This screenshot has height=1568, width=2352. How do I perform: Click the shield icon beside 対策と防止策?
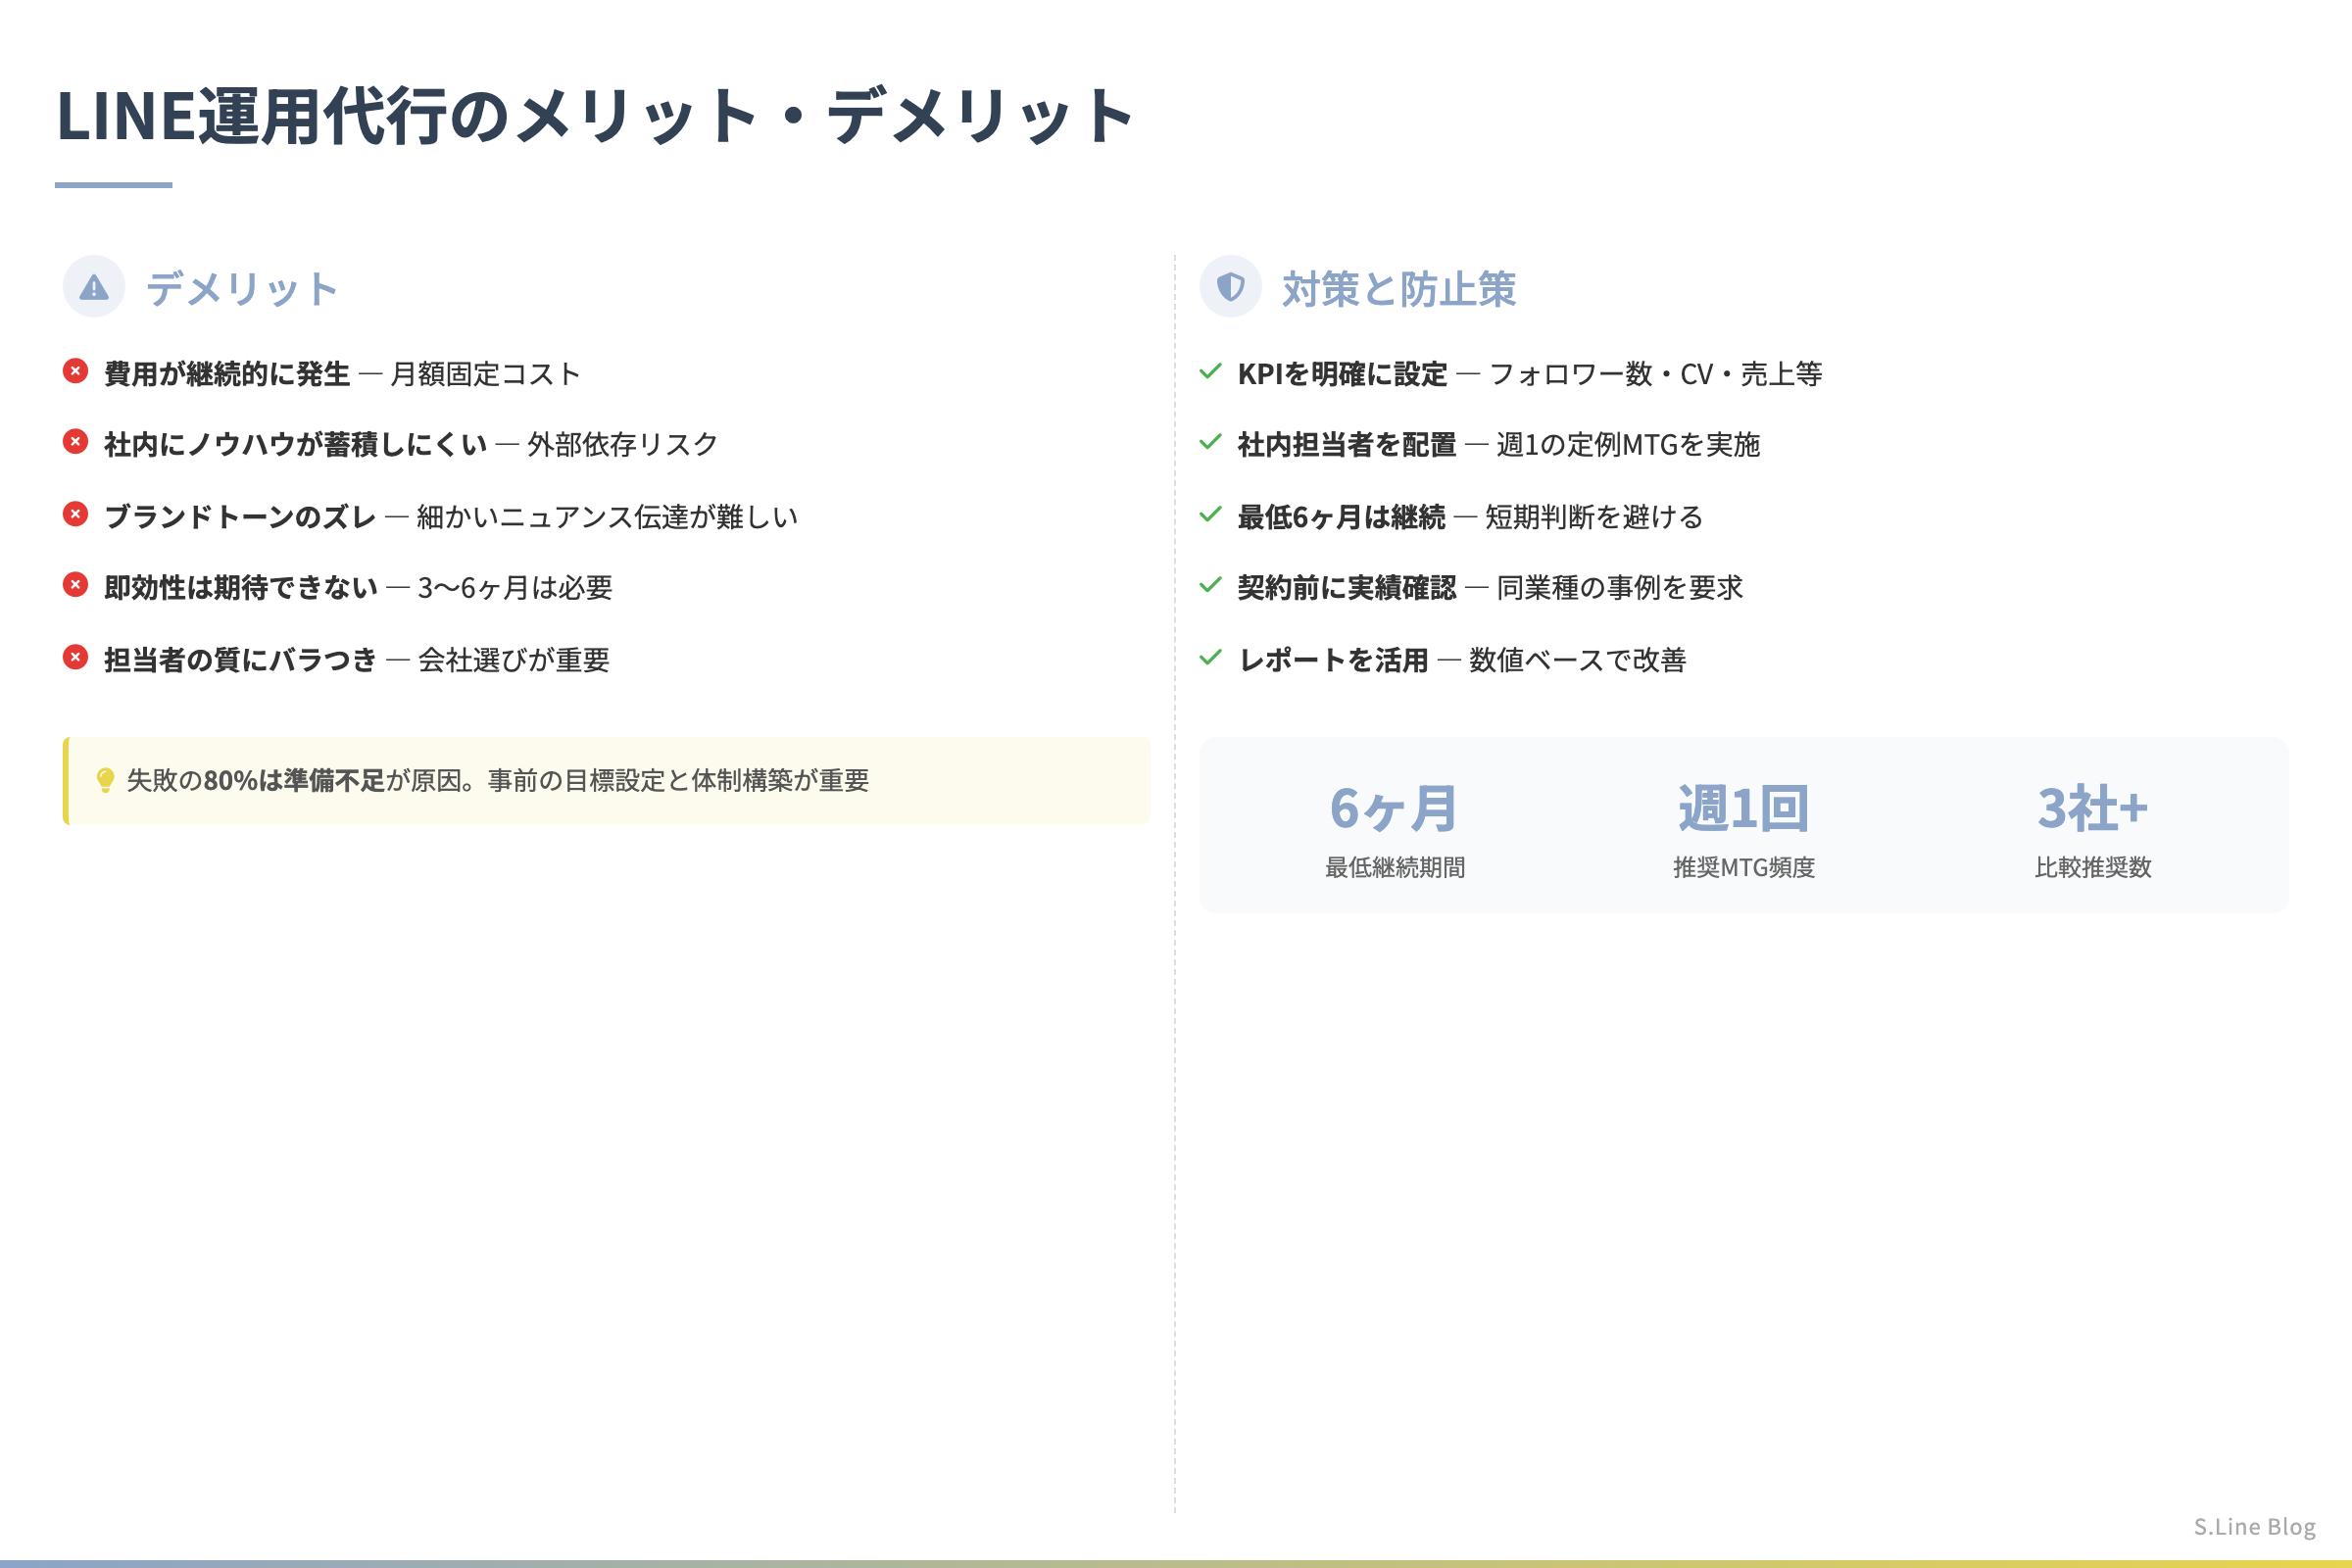pos(1230,287)
